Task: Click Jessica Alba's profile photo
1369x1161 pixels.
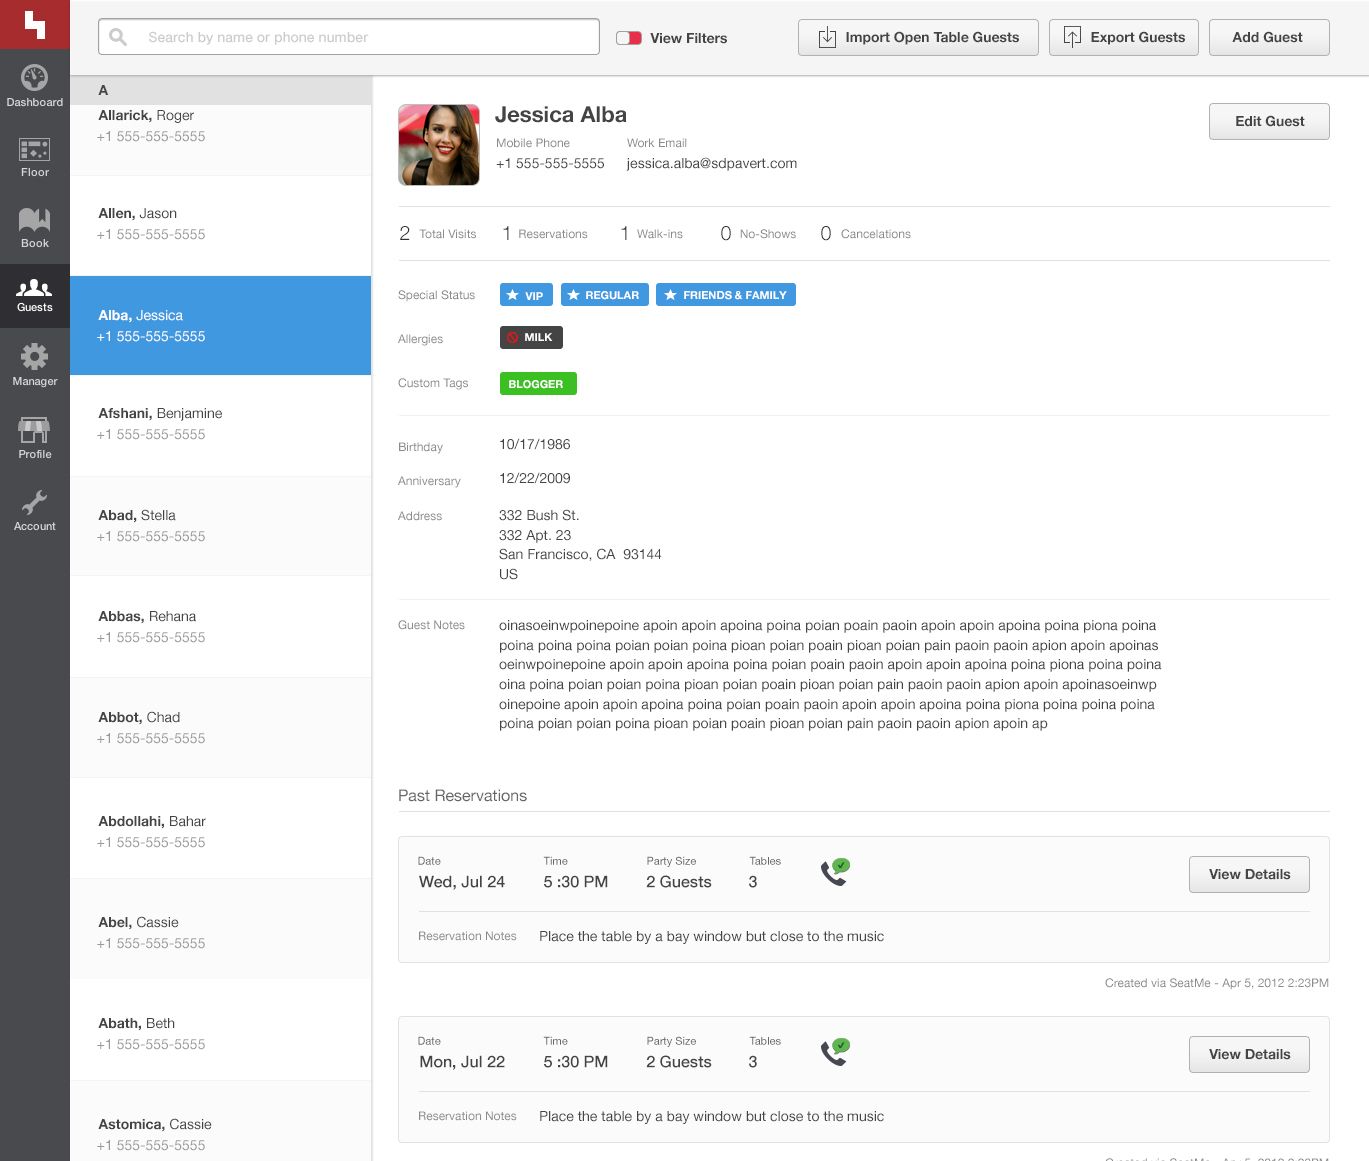Action: [x=438, y=145]
